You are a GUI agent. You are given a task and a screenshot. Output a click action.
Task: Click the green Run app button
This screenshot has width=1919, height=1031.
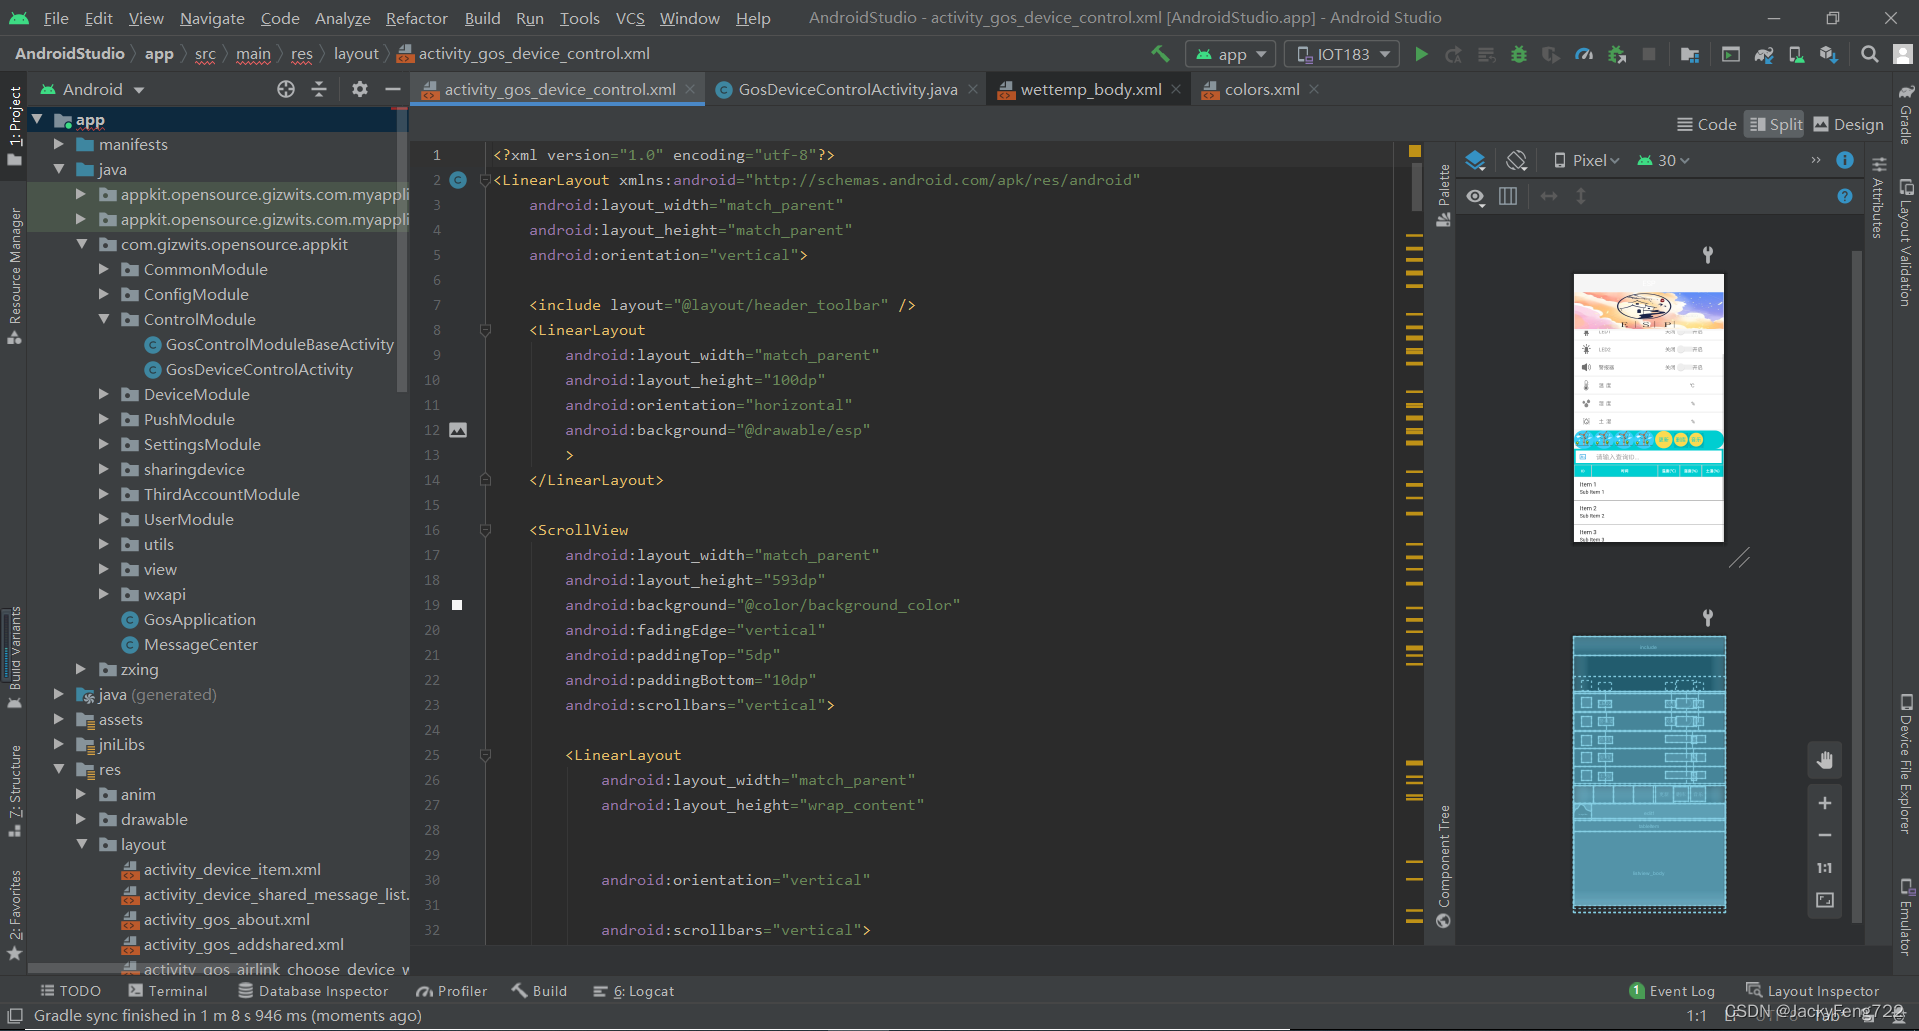pyautogui.click(x=1421, y=54)
